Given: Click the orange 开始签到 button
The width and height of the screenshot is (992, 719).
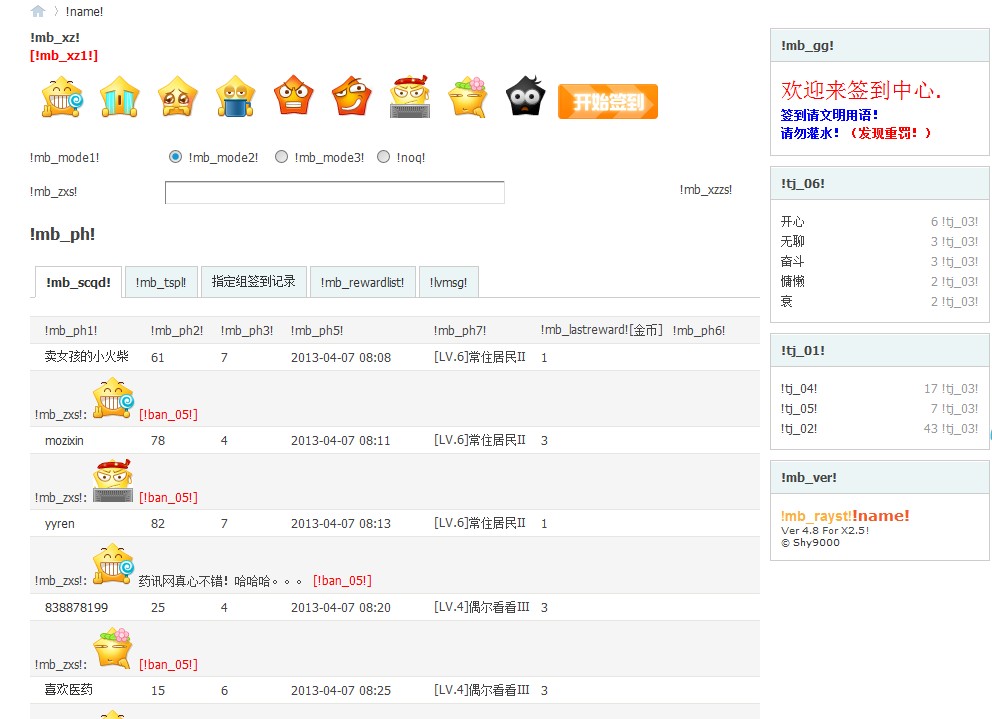Looking at the screenshot, I should point(608,101).
